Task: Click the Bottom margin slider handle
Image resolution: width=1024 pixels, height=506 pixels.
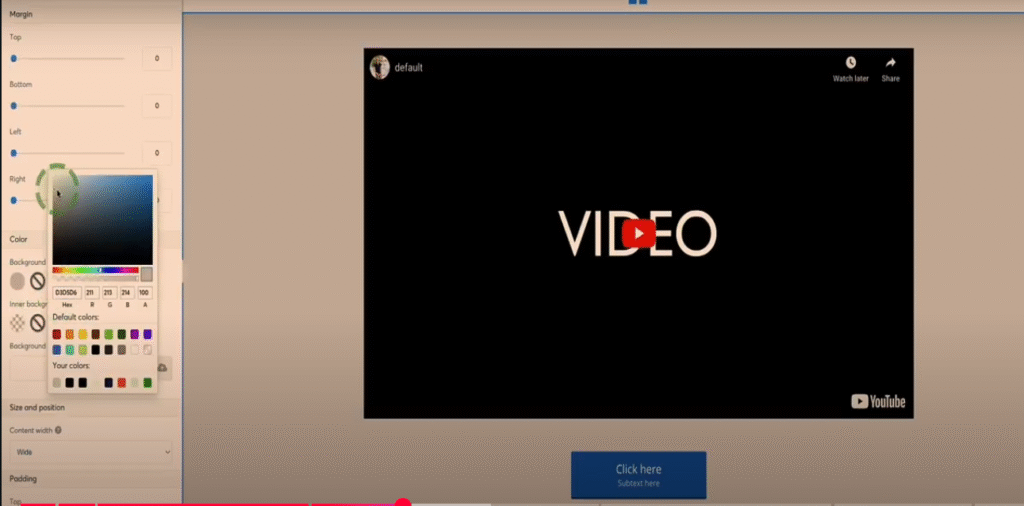Action: coord(14,106)
